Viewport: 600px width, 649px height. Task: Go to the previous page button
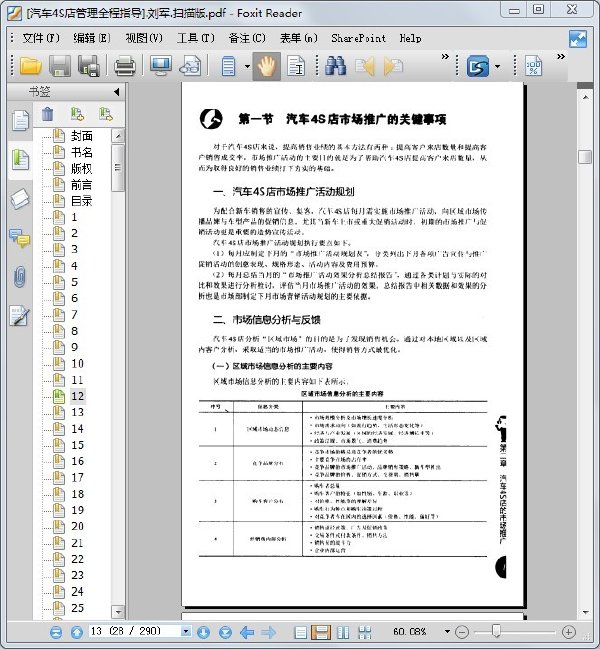click(x=77, y=632)
